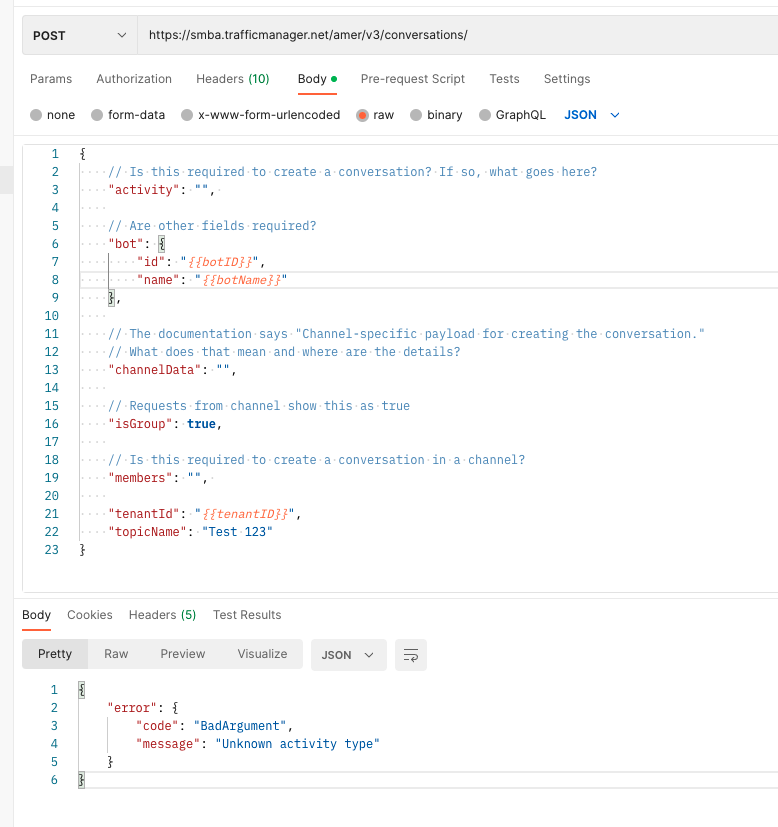Click the "channelData" key
Screen dimensions: 778x827
point(155,370)
